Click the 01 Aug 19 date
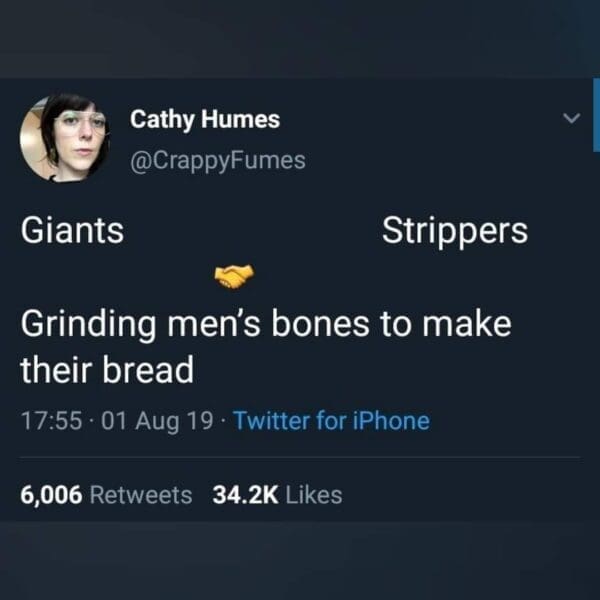 tap(157, 421)
